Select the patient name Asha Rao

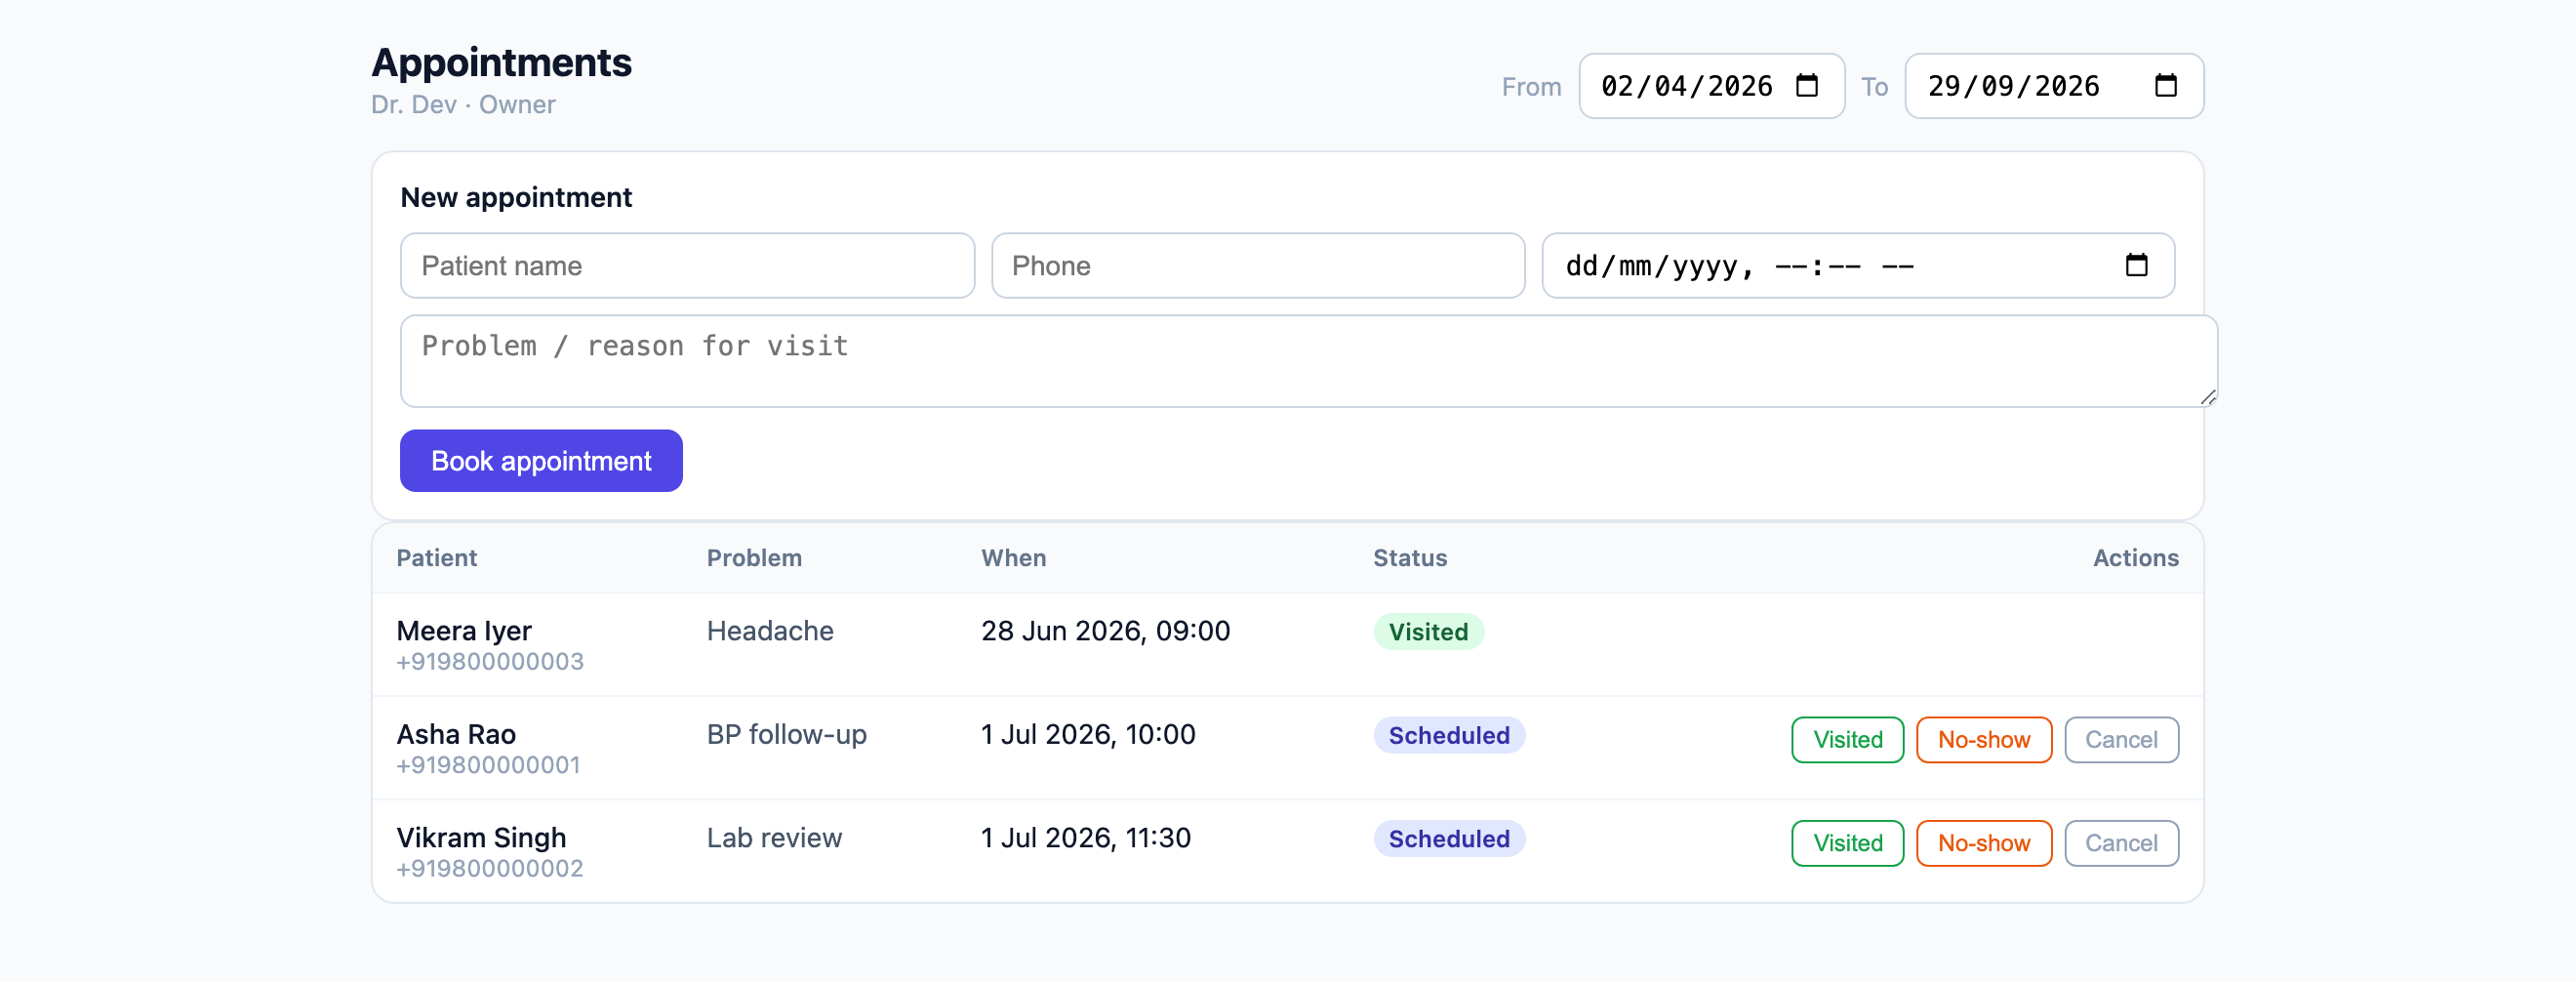[456, 734]
